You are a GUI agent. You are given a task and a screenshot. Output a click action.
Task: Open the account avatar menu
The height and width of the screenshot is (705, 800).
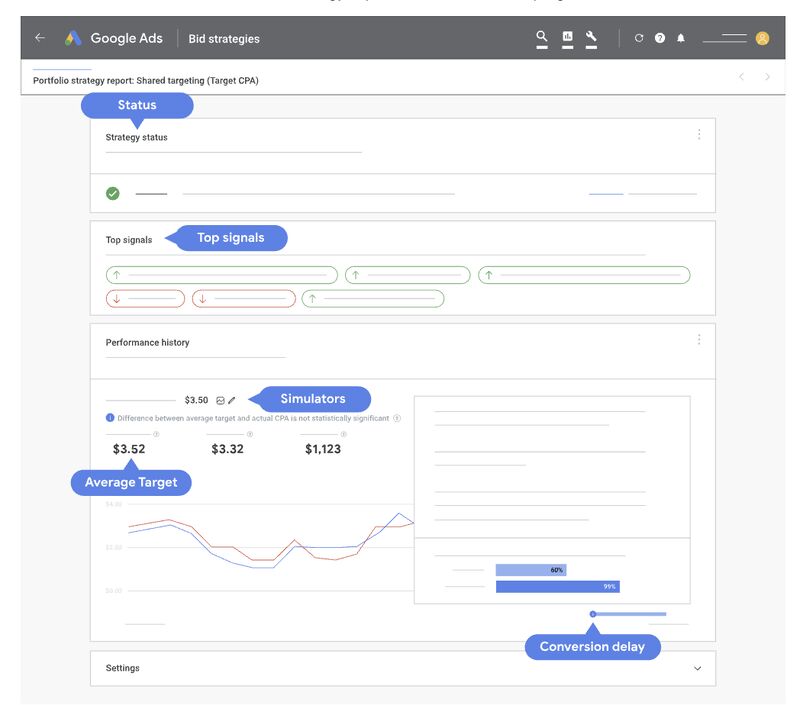[x=762, y=38]
